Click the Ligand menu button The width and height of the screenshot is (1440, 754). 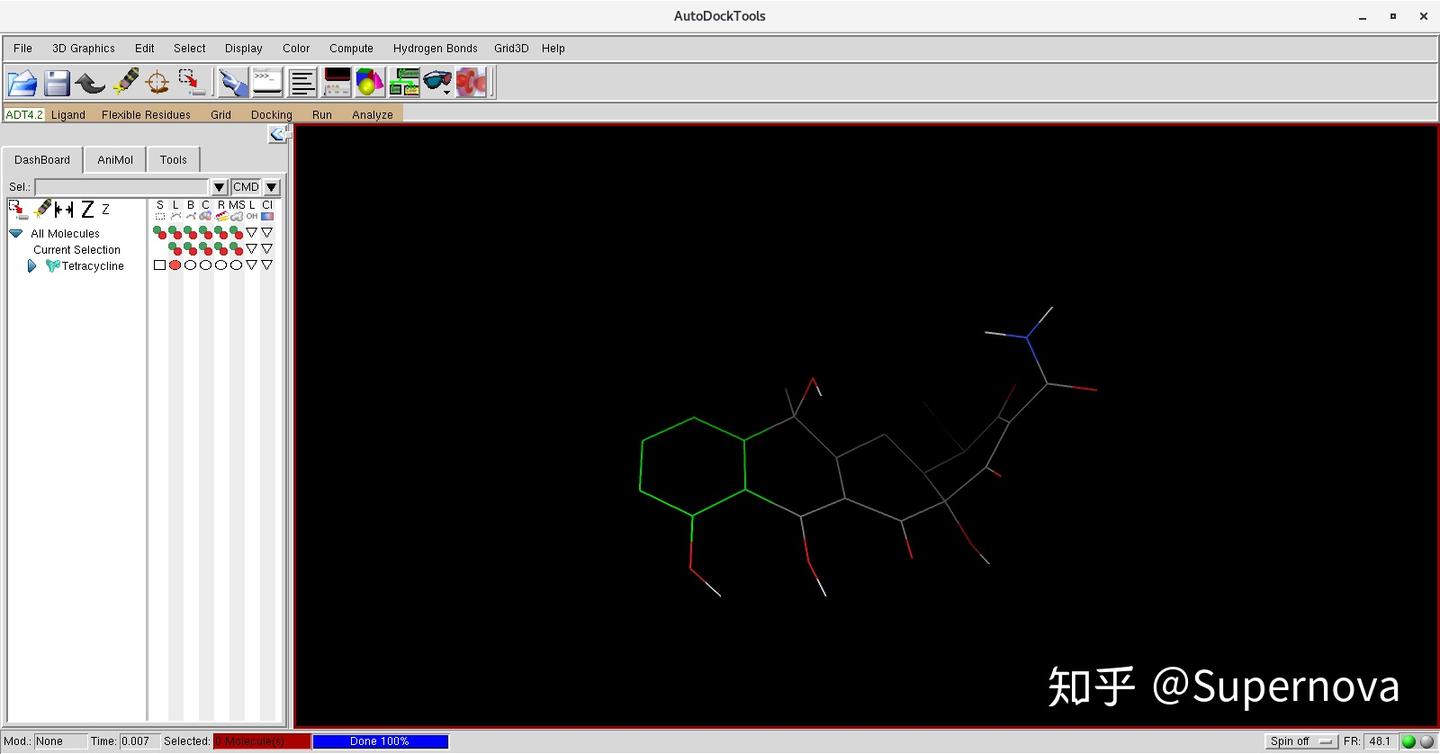point(68,114)
